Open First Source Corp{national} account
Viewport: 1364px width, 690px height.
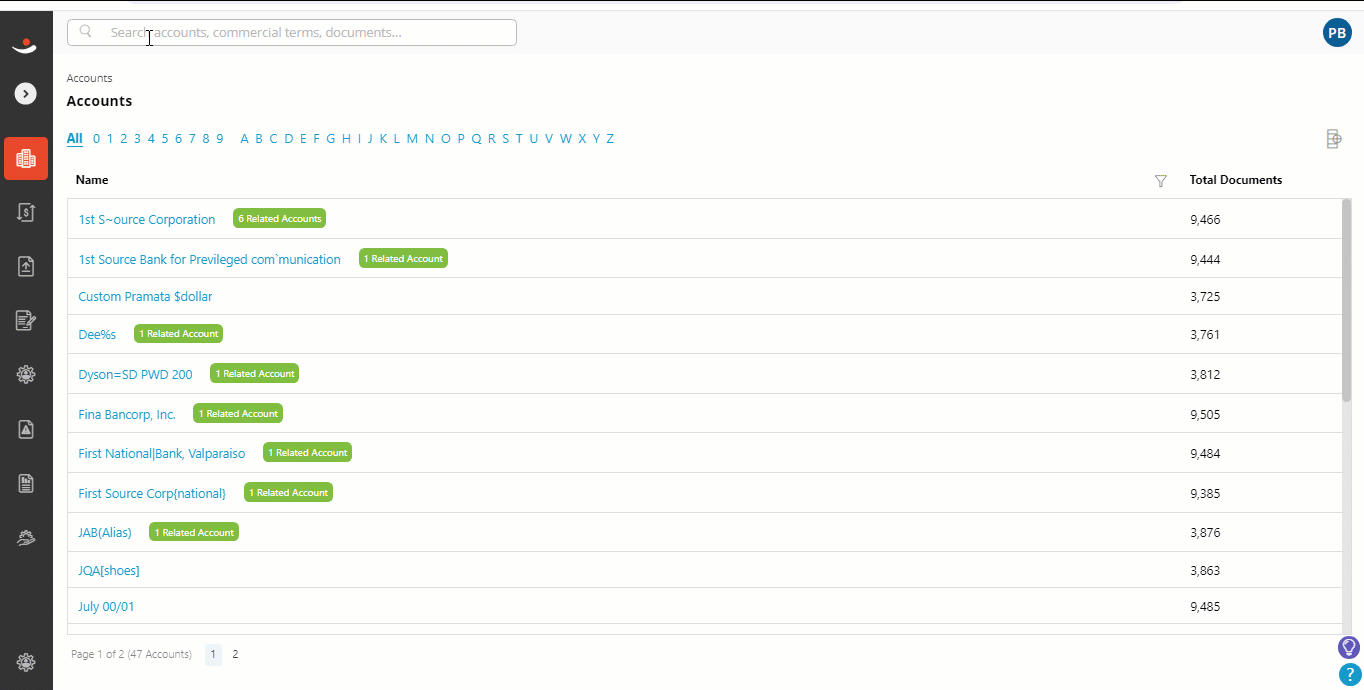152,494
